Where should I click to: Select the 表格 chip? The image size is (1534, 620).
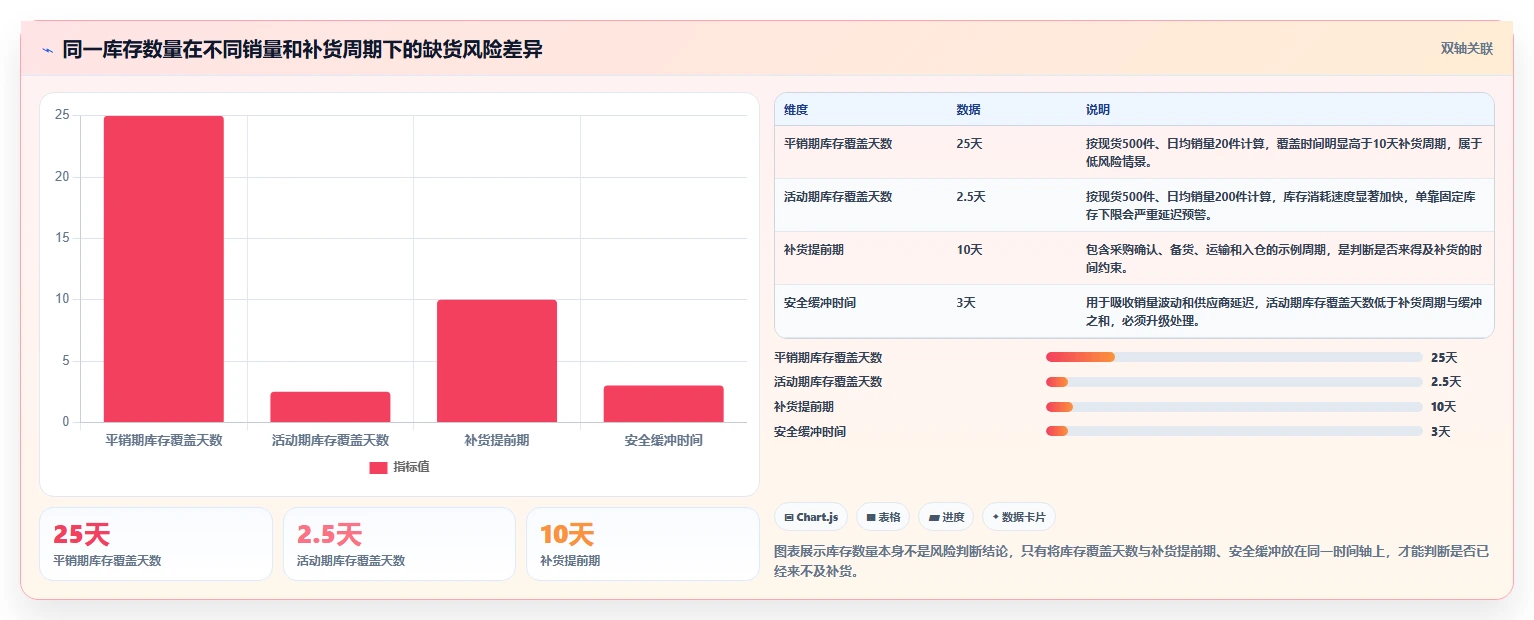click(883, 517)
